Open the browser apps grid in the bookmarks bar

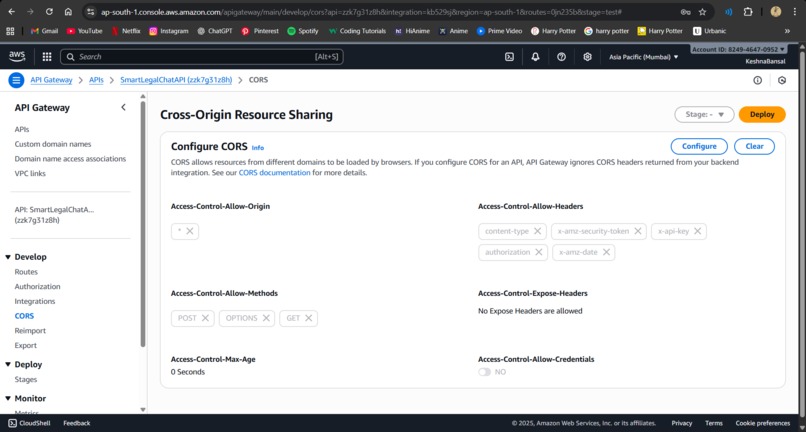click(x=10, y=31)
